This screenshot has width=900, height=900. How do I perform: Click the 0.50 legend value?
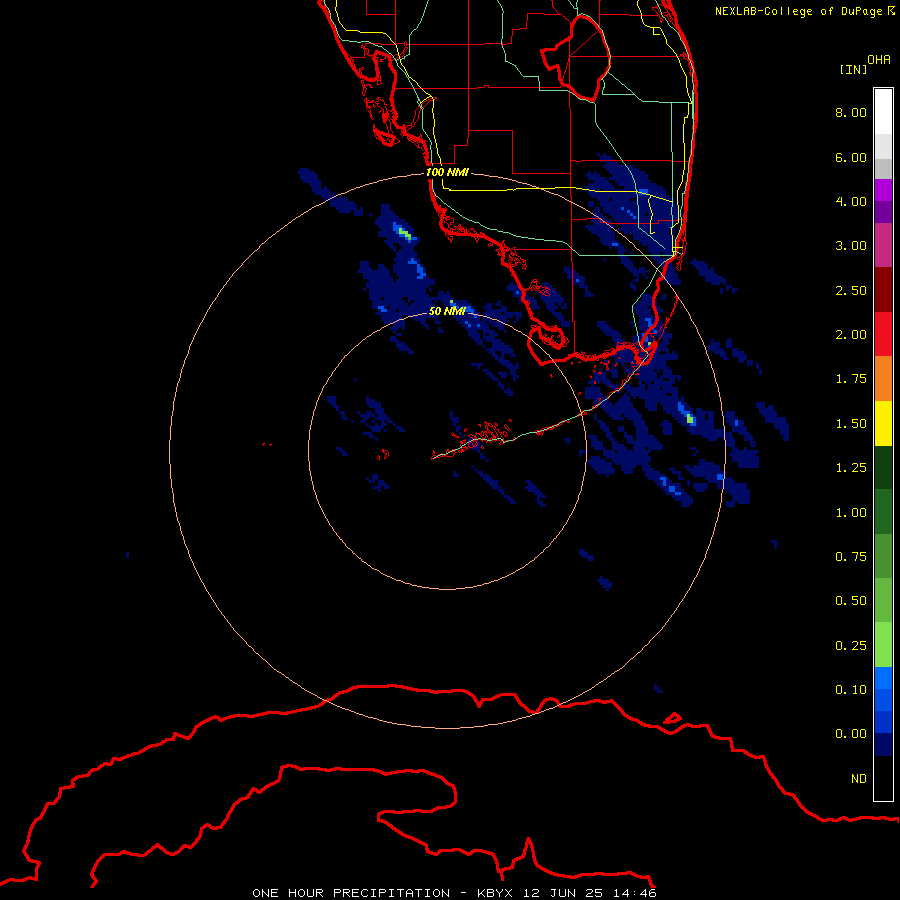[x=851, y=601]
